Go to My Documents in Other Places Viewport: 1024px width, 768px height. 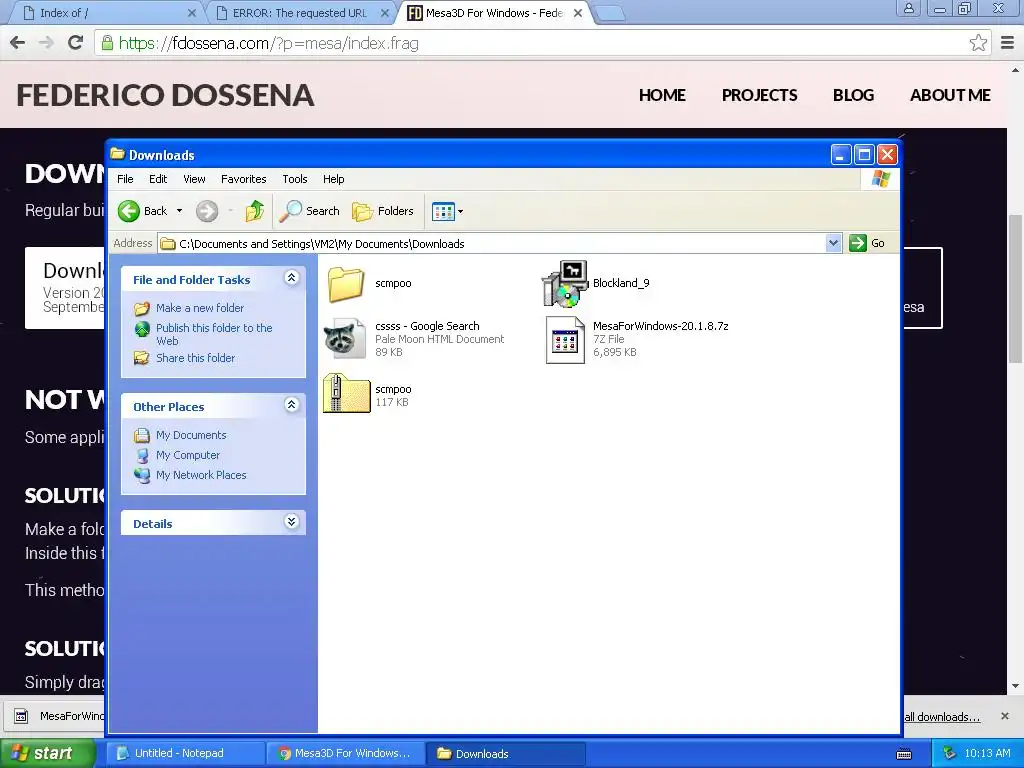pyautogui.click(x=191, y=435)
